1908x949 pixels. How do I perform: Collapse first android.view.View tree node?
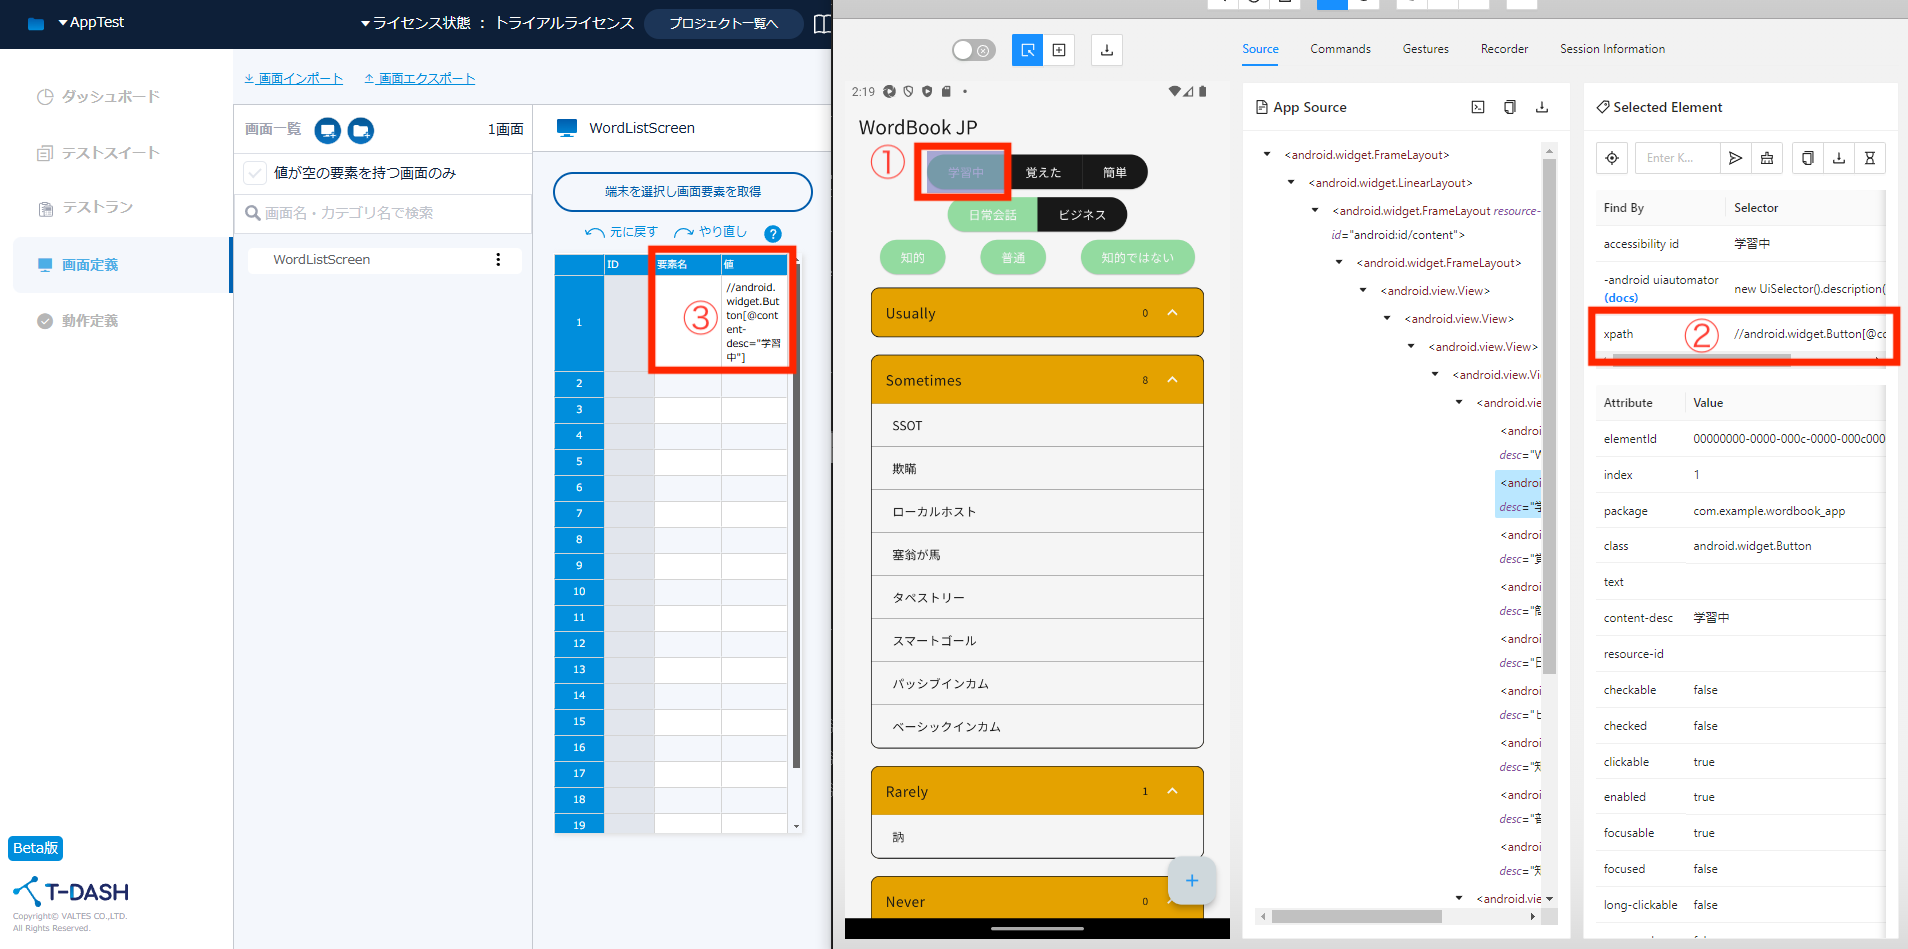pos(1363,291)
